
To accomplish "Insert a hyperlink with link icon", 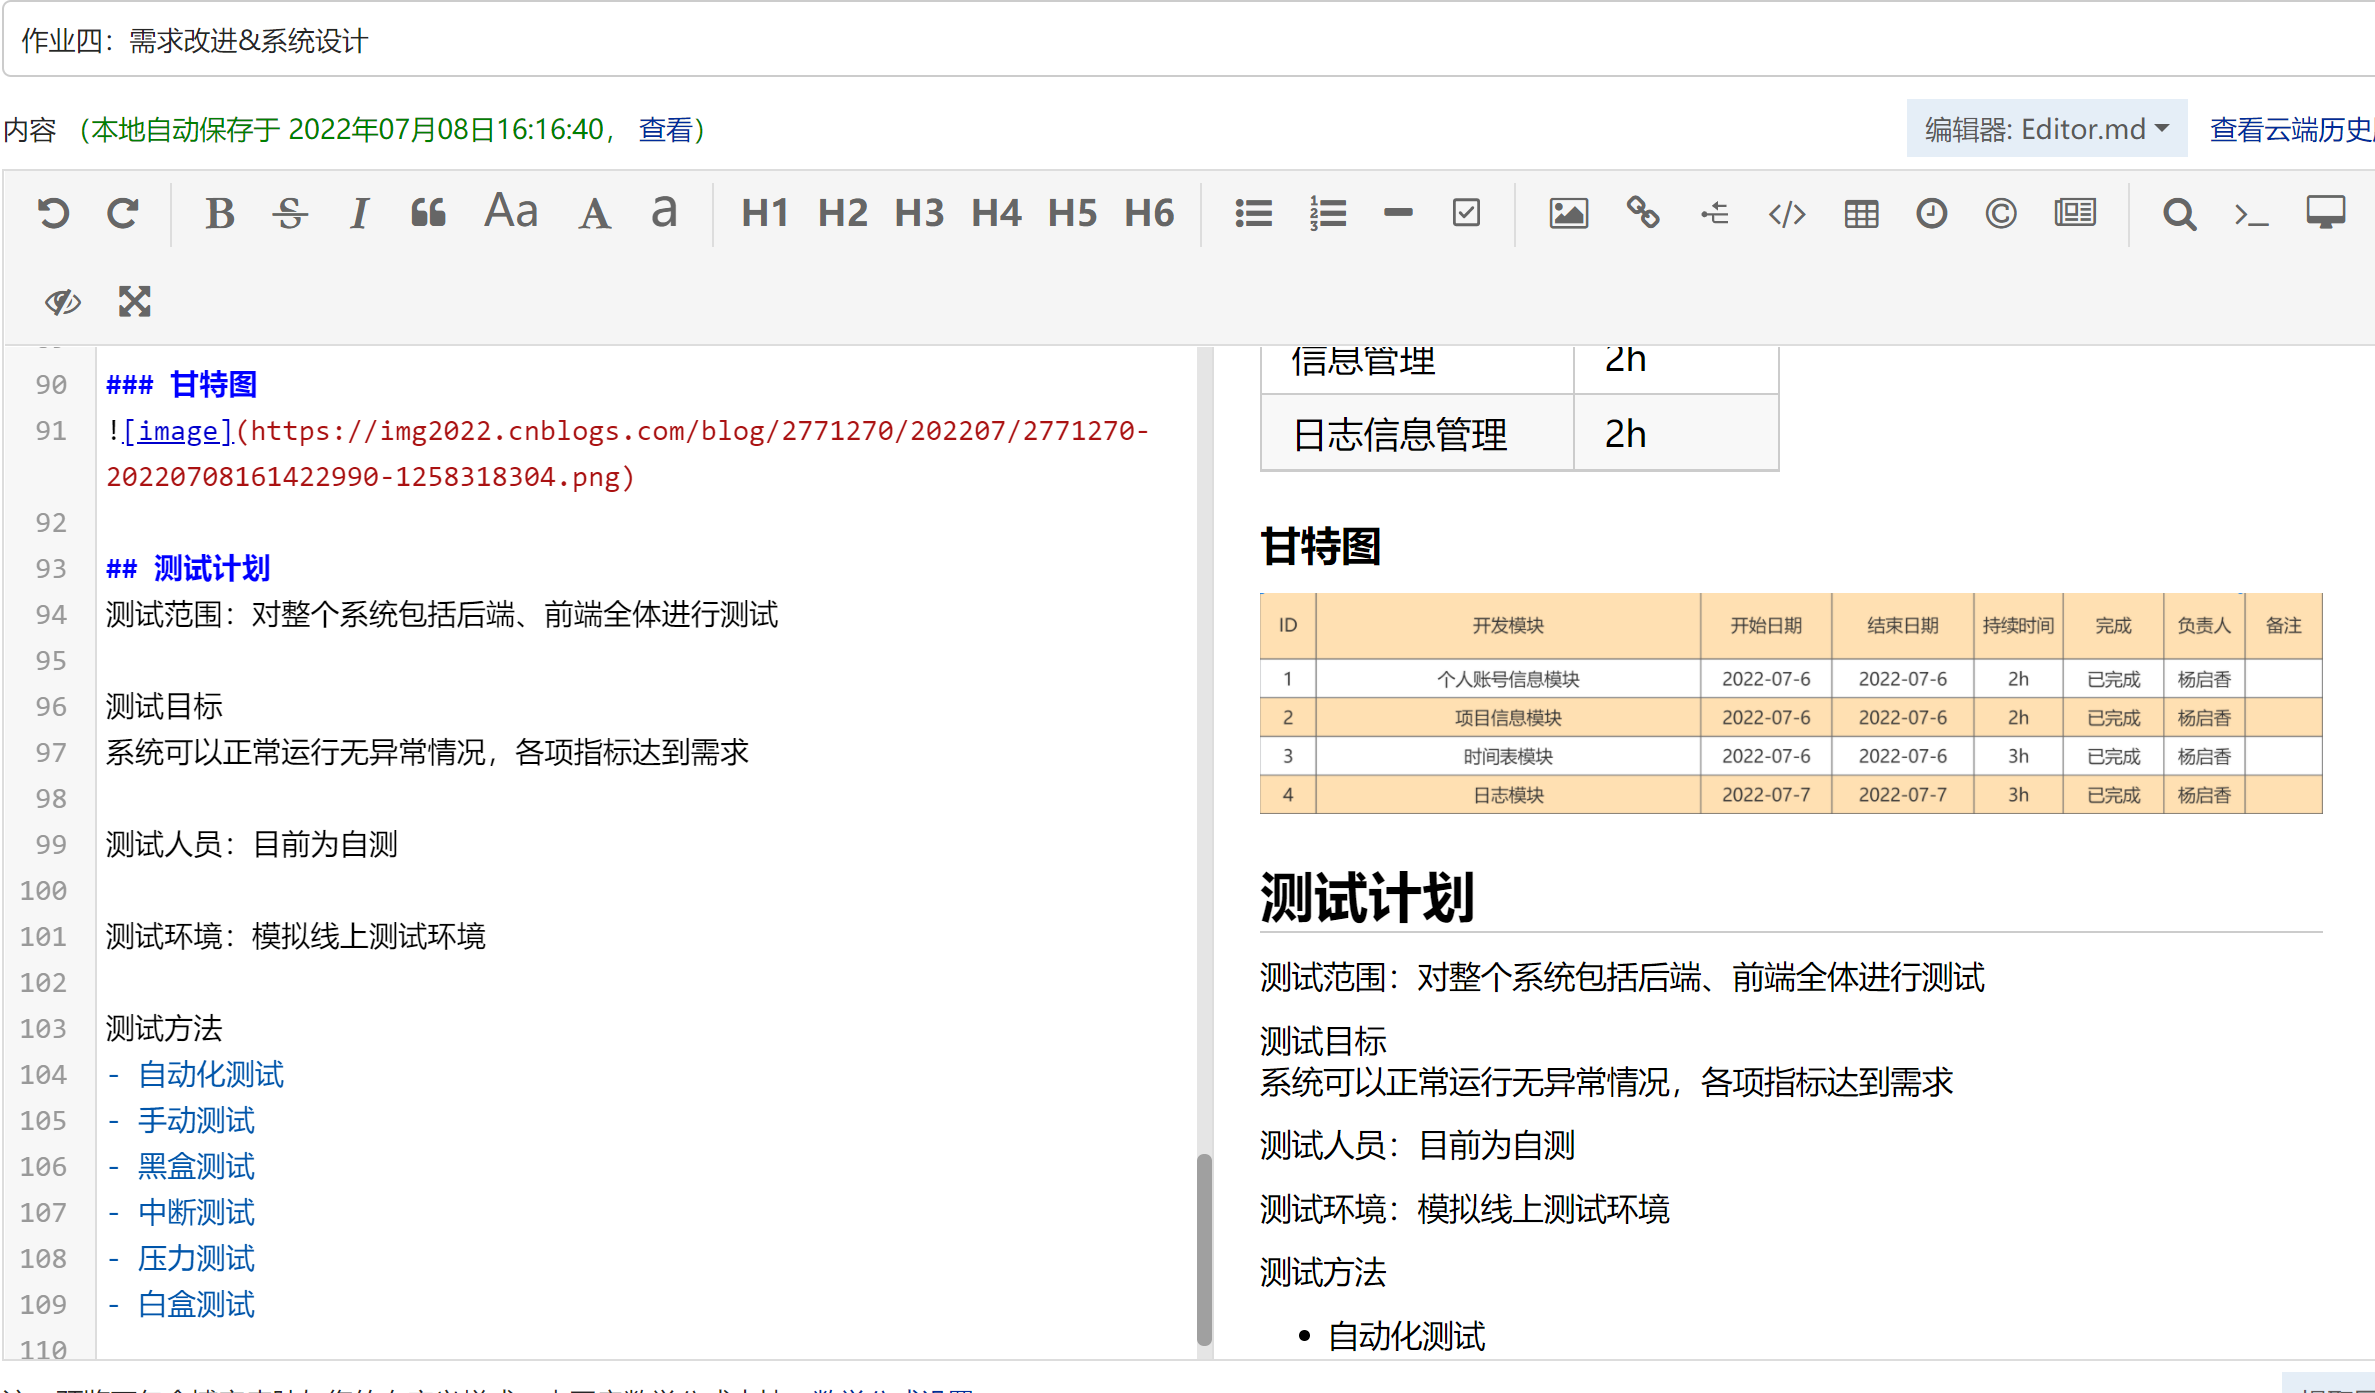I will (x=1642, y=213).
